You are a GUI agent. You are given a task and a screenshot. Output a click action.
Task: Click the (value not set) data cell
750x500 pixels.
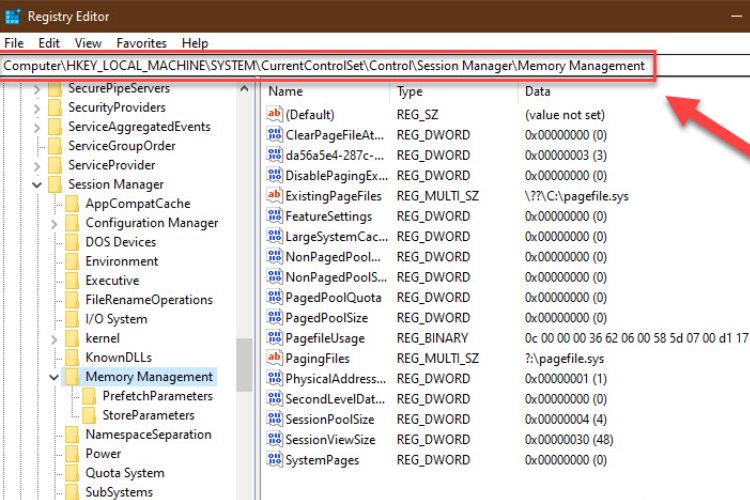tap(564, 114)
